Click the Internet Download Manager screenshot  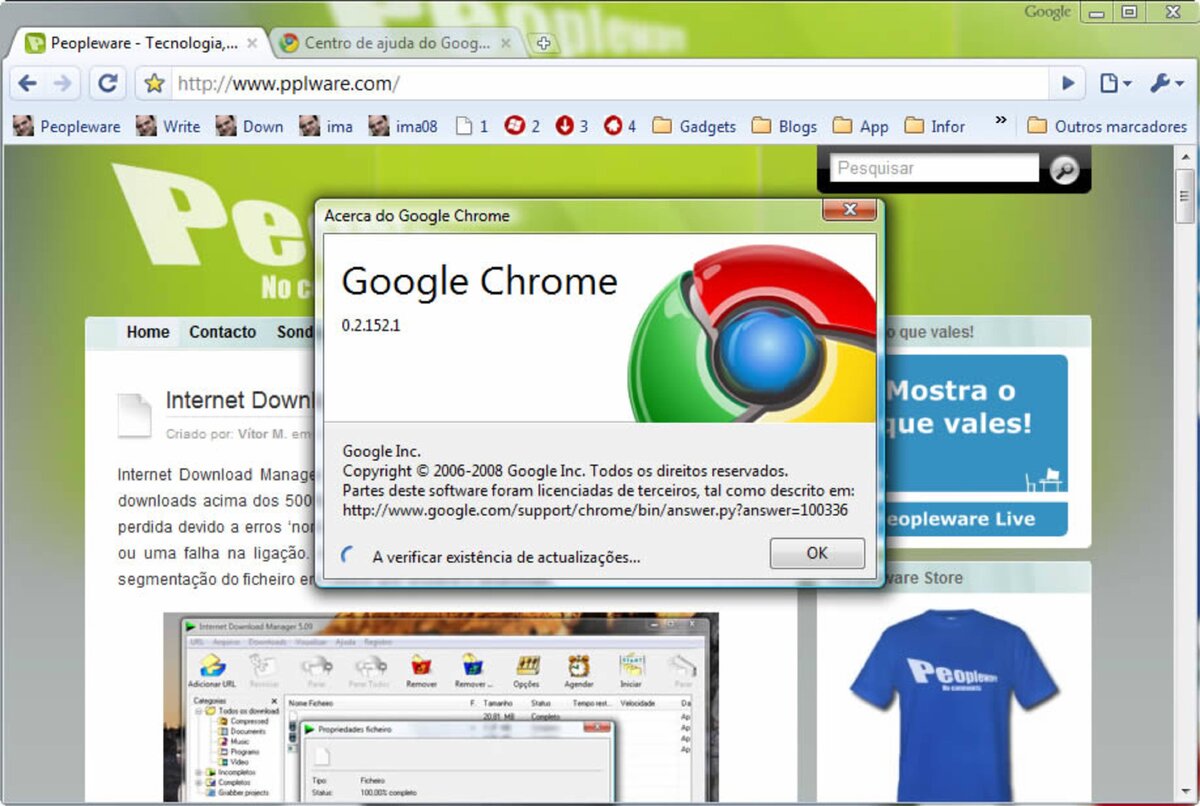pos(441,707)
